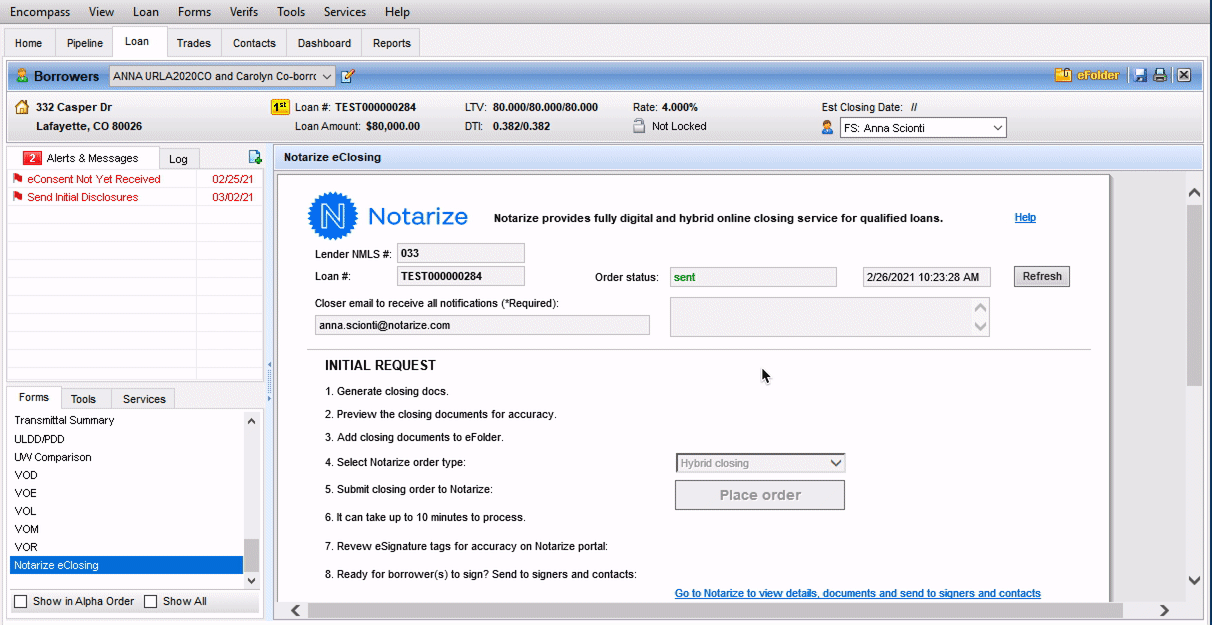Toggle Show All checkbox

pos(151,601)
